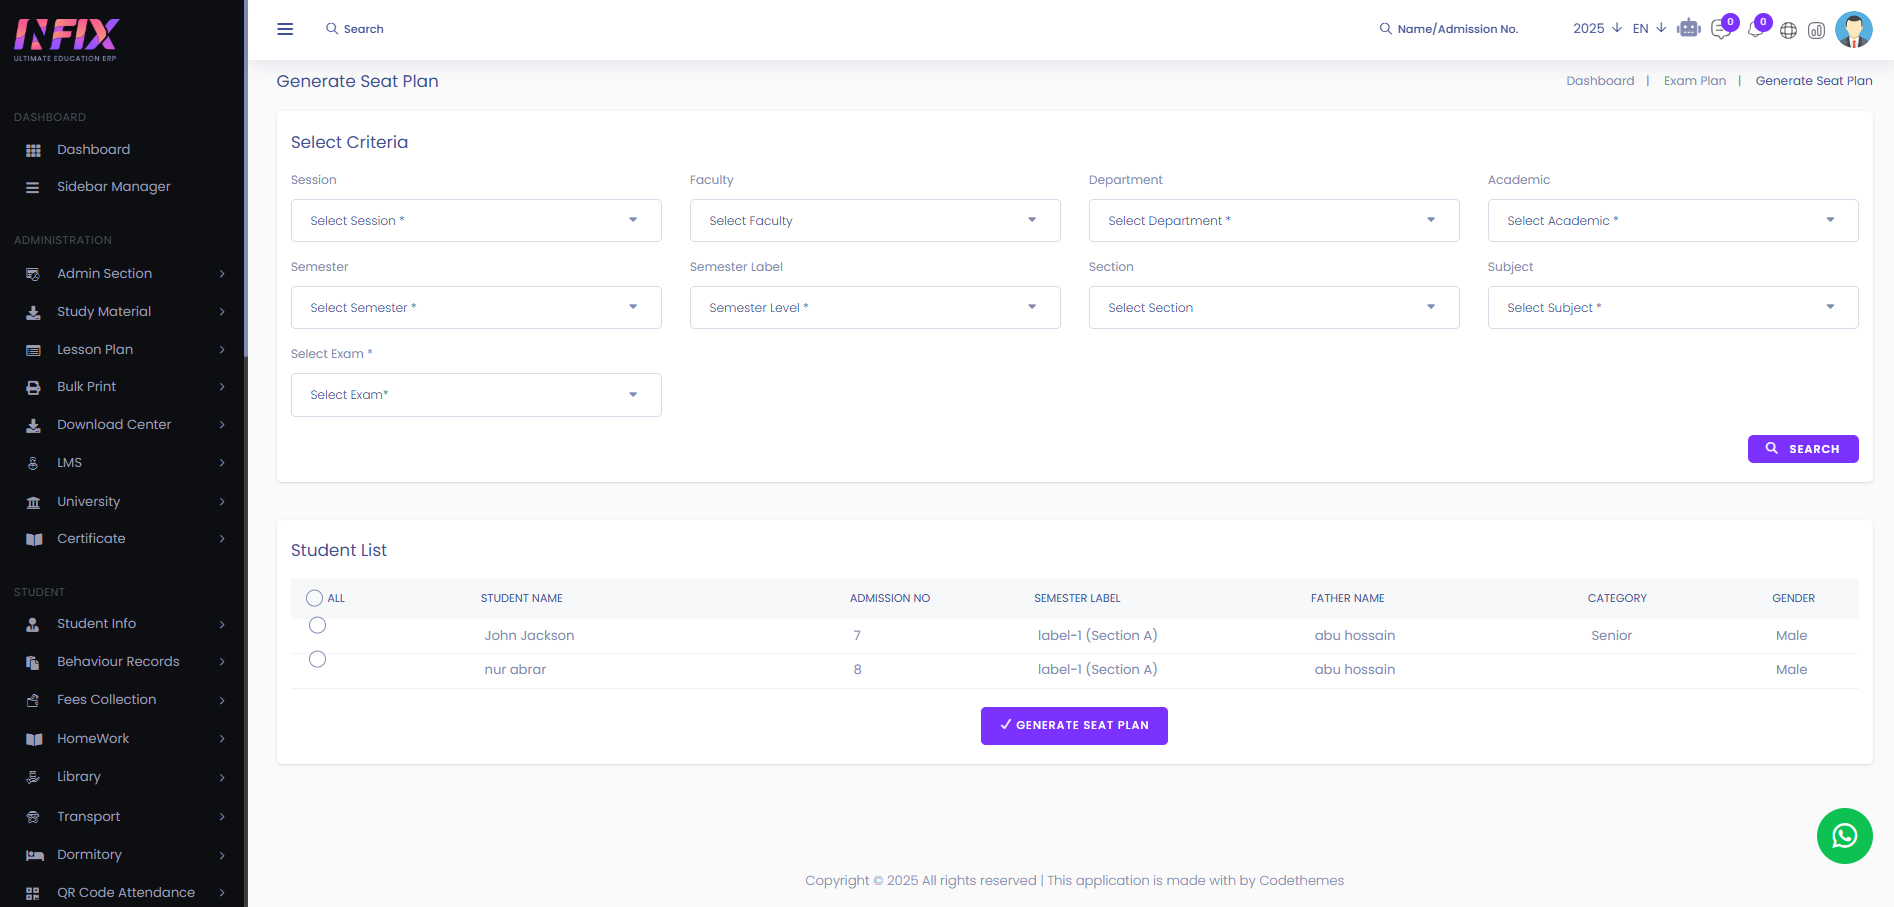Open the chat messages icon
This screenshot has height=907, width=1894.
pyautogui.click(x=1721, y=29)
